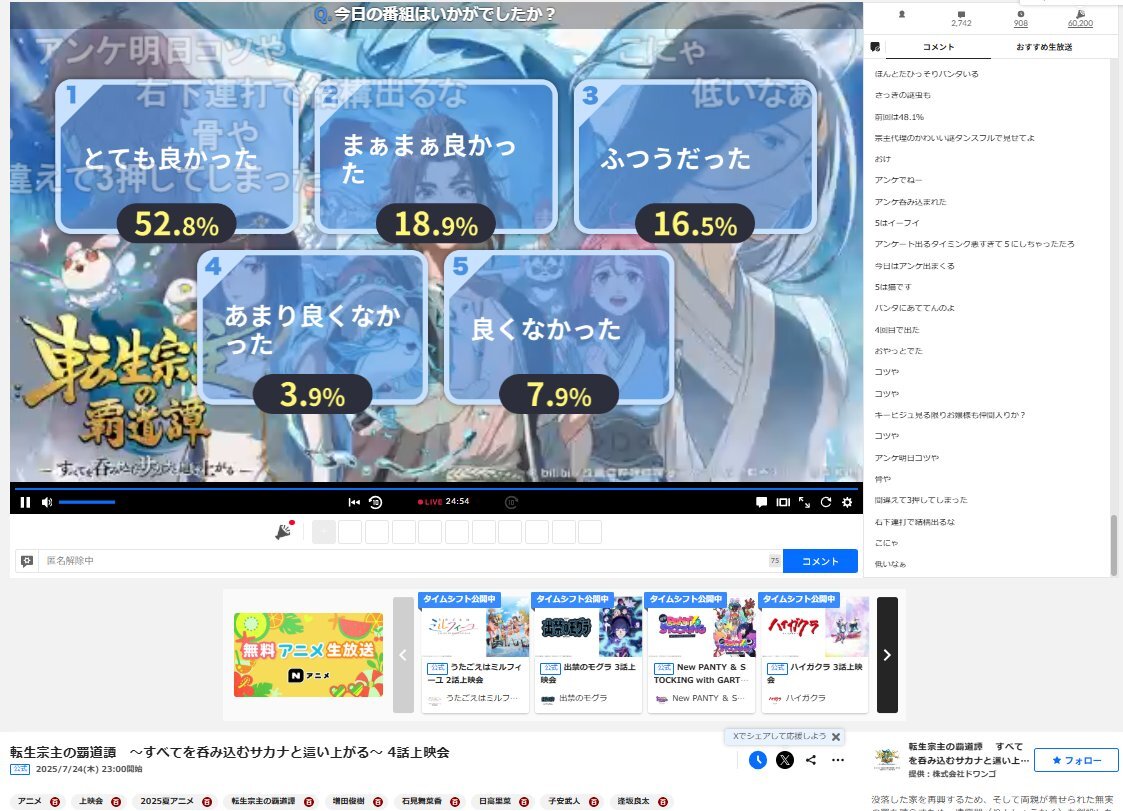
Task: Open New PANTY & STOCKING card
Action: point(701,653)
